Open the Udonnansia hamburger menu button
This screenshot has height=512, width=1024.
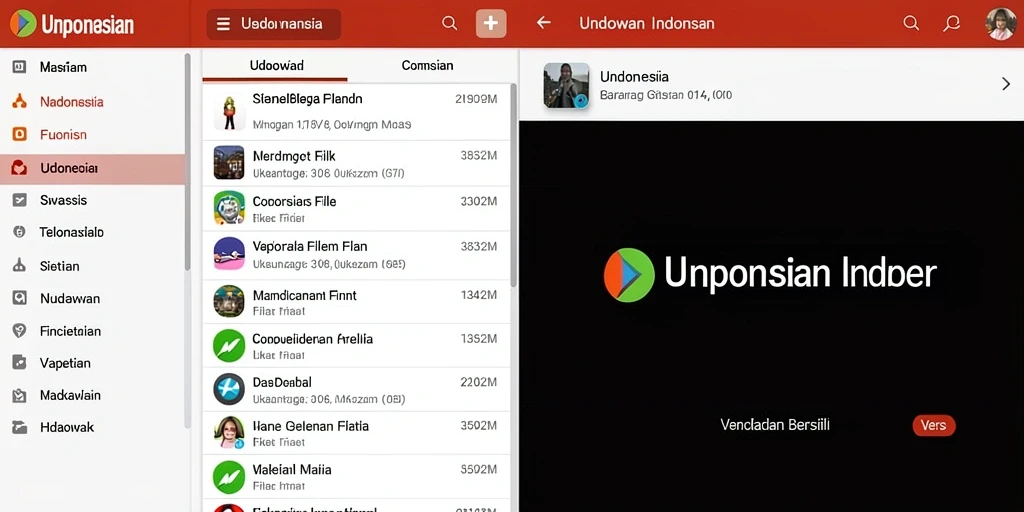click(x=273, y=24)
